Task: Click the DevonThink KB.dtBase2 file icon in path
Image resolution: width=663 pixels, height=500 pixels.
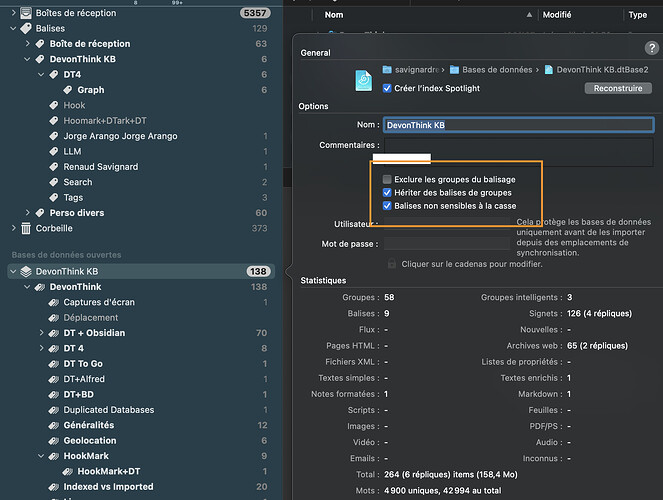Action: pyautogui.click(x=548, y=70)
